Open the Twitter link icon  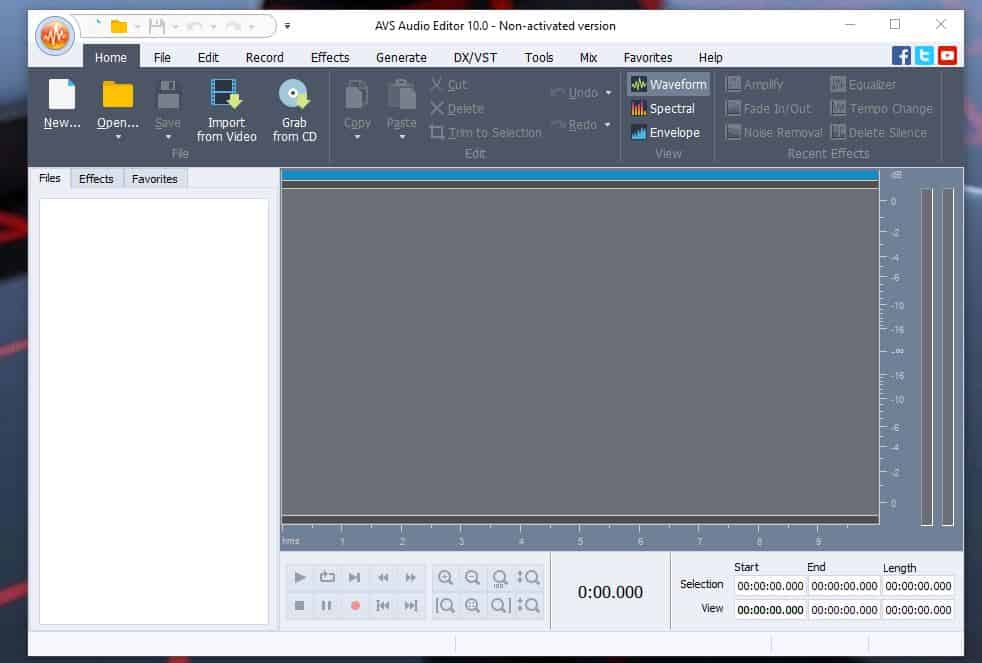(924, 56)
